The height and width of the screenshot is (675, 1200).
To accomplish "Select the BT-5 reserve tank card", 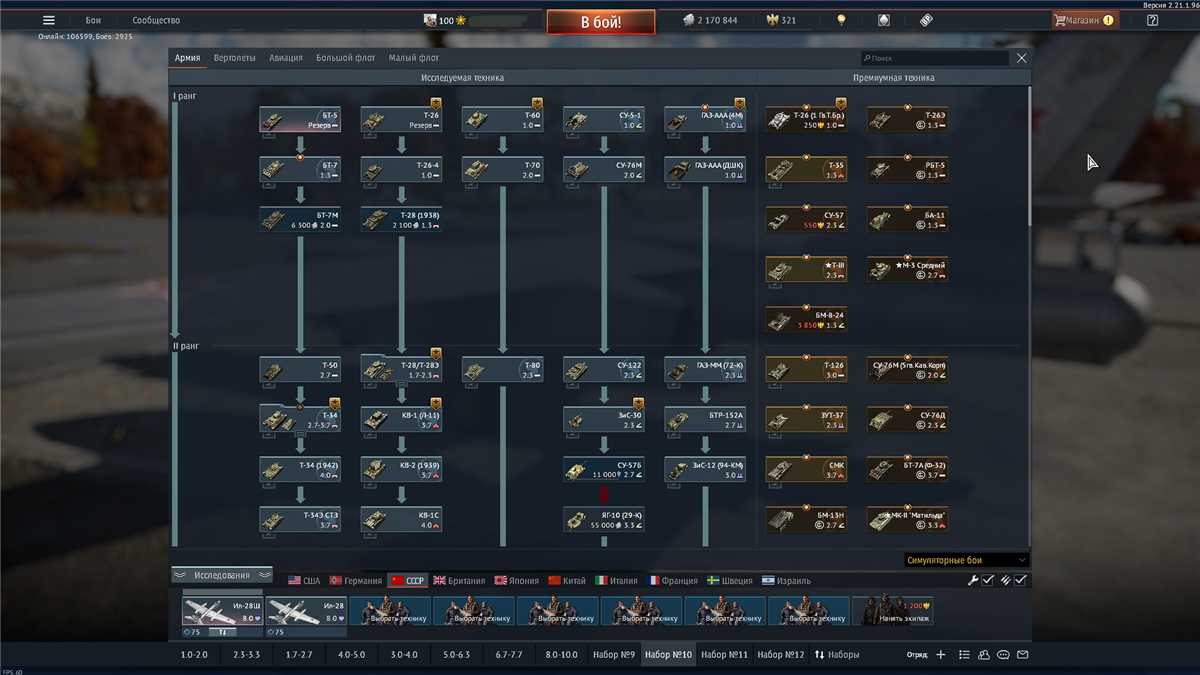I will pyautogui.click(x=300, y=120).
